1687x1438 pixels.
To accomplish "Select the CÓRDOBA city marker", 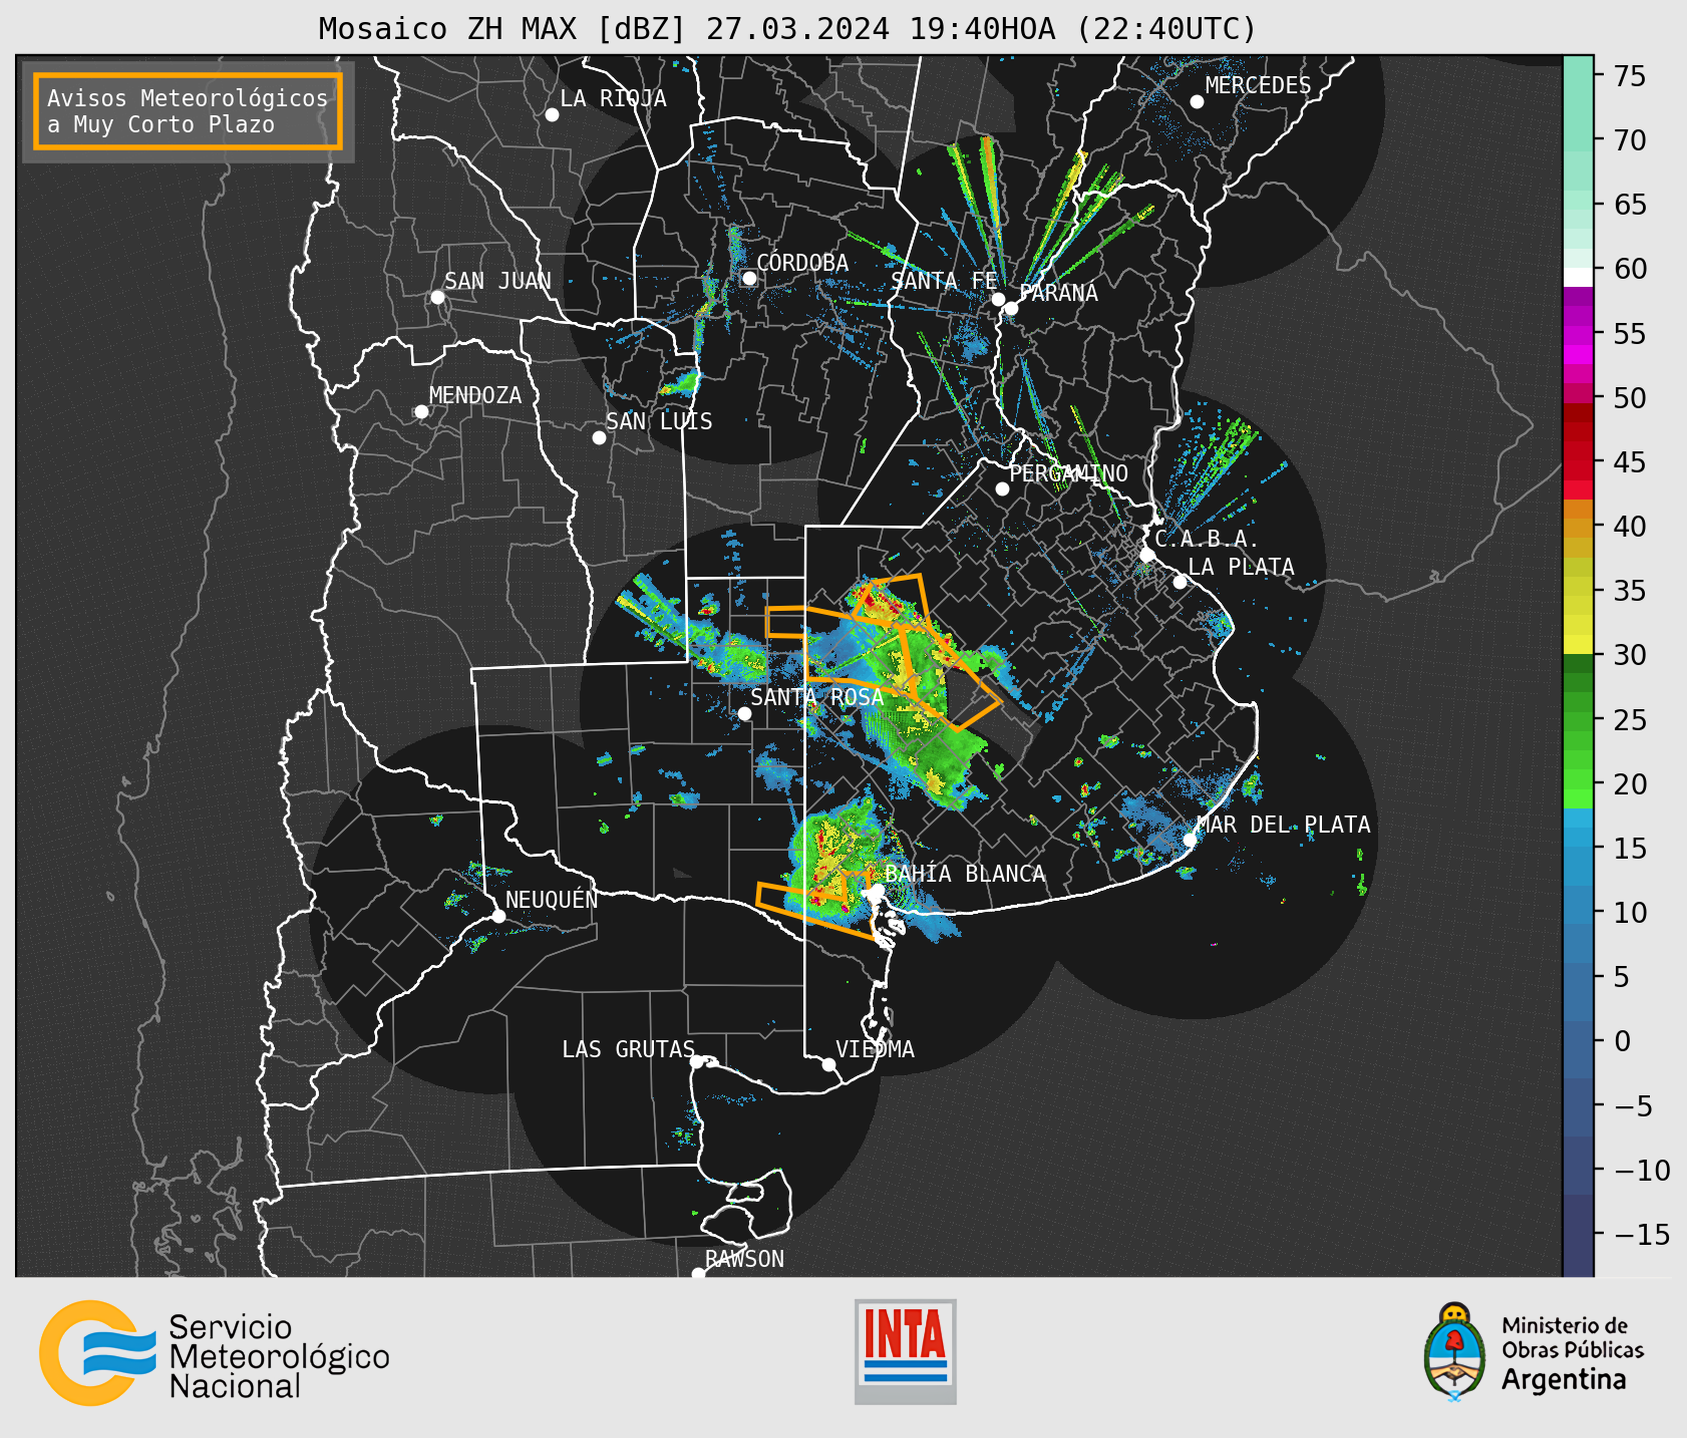I will (x=749, y=278).
